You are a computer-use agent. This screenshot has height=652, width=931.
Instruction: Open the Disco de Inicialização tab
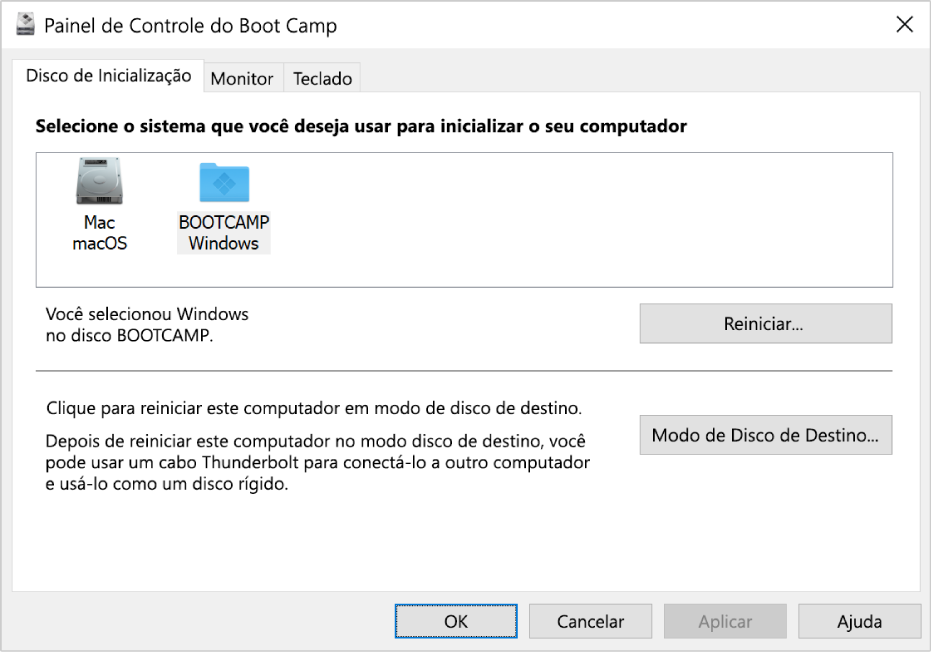109,76
